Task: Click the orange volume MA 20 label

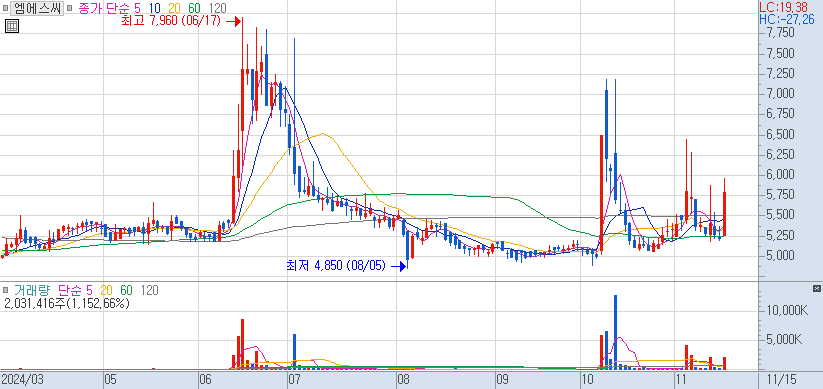Action: [x=107, y=290]
